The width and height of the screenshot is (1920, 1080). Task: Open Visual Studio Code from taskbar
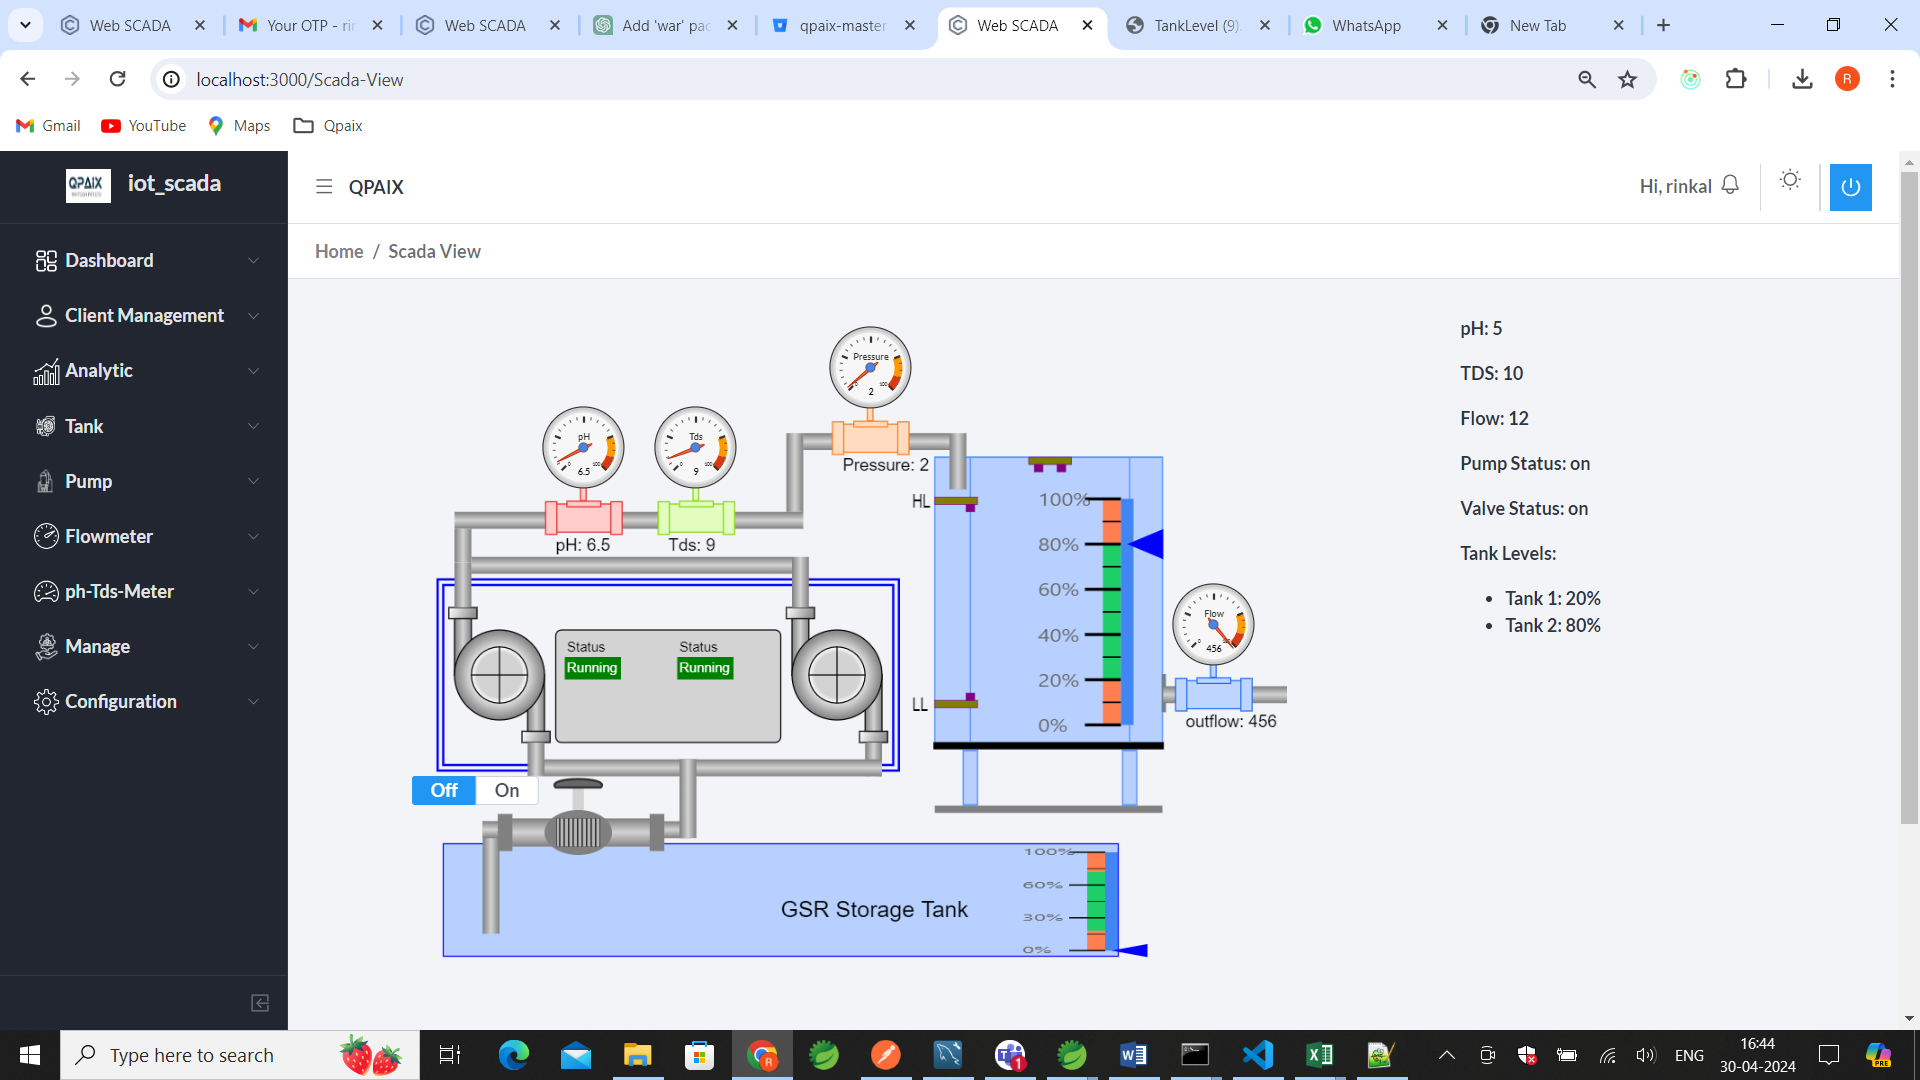1257,1055
